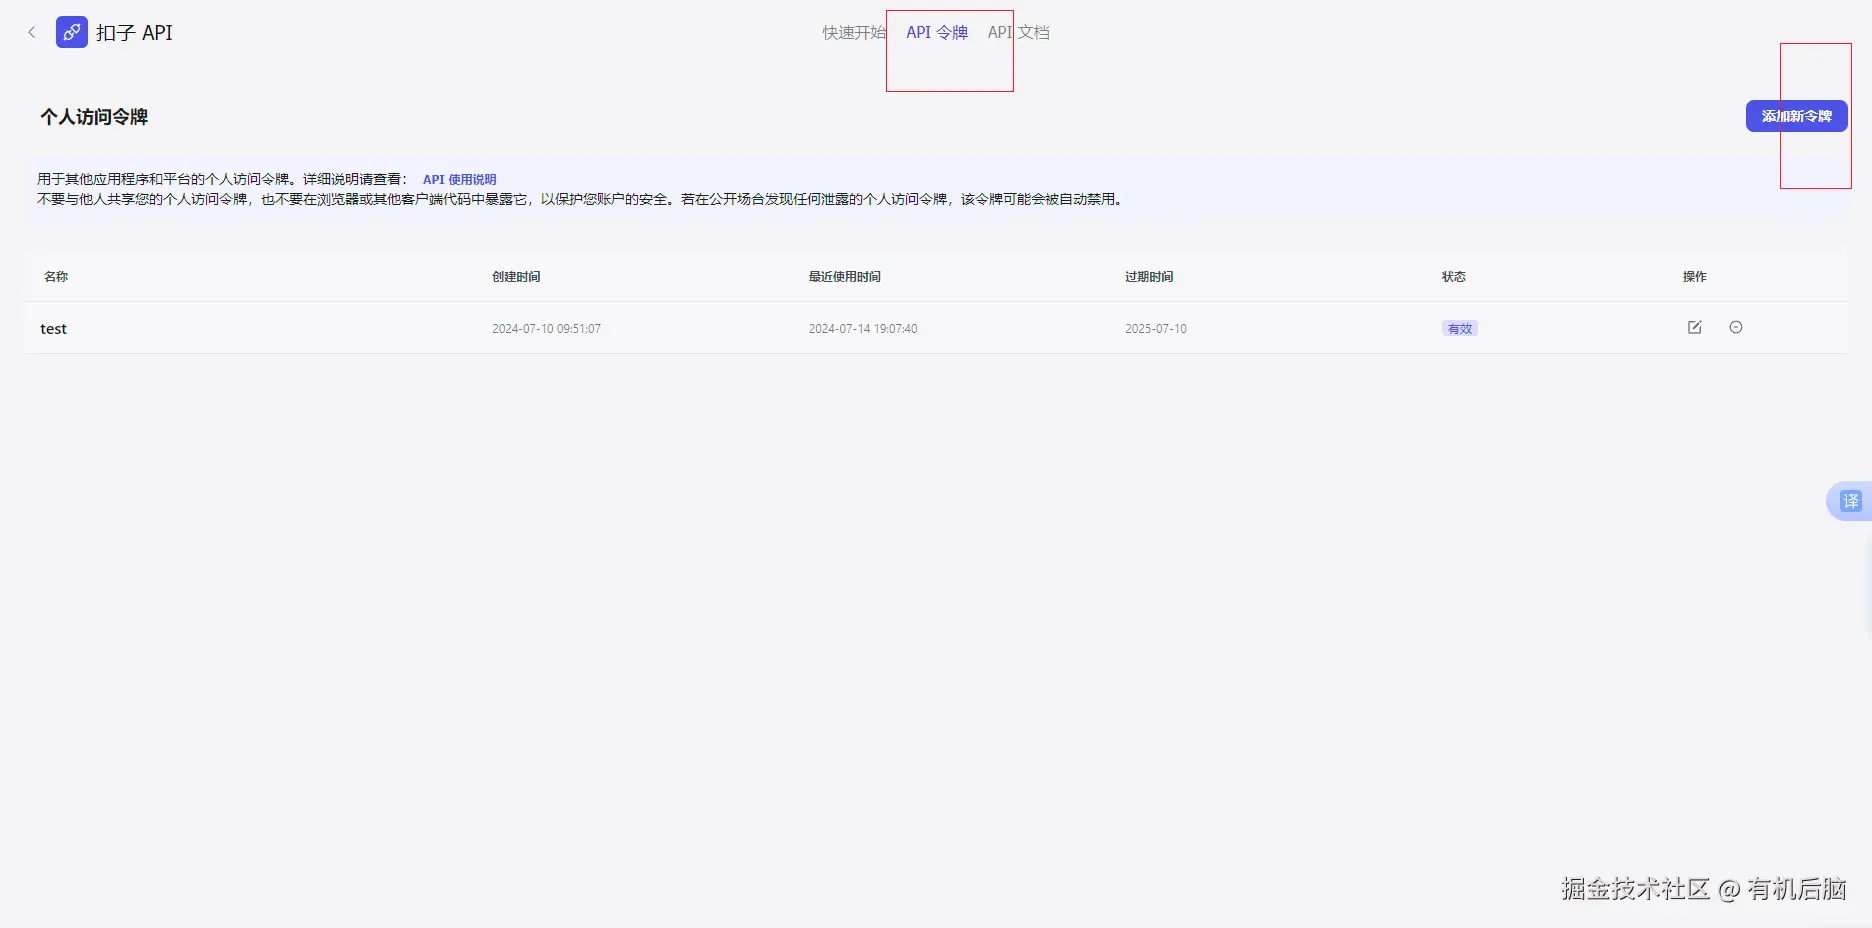Viewport: 1872px width, 928px height.
Task: Go back using the left arrow
Action: point(32,32)
